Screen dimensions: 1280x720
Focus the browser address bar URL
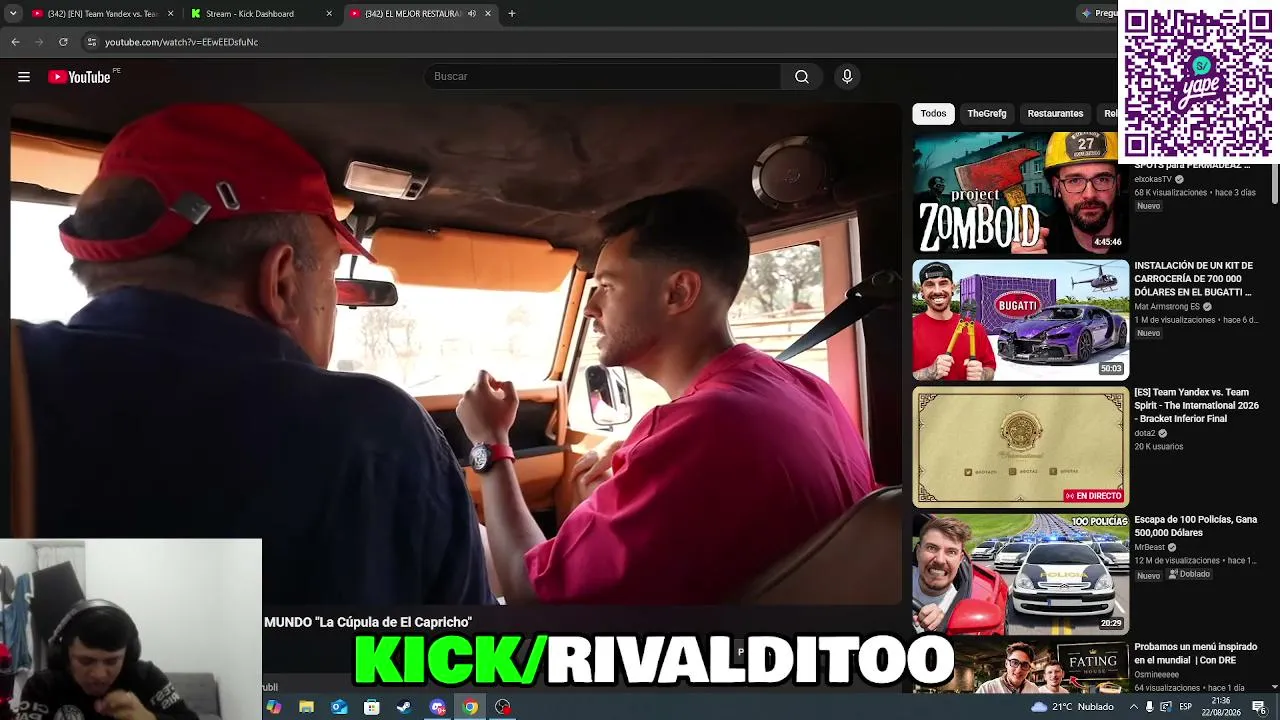[x=181, y=42]
